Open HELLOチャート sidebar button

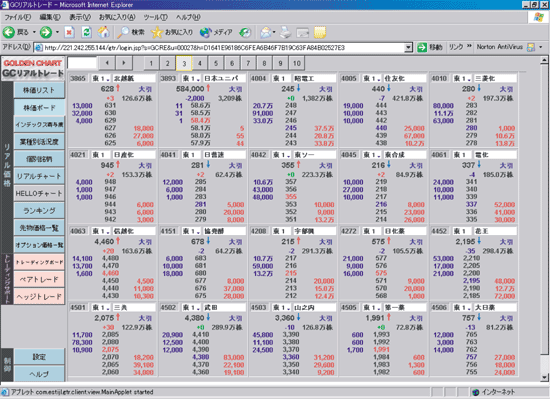[39, 193]
